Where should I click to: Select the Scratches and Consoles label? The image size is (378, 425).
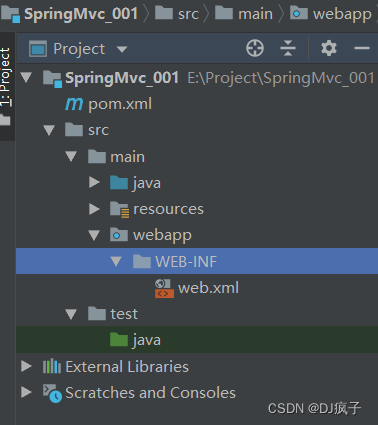[x=150, y=393]
